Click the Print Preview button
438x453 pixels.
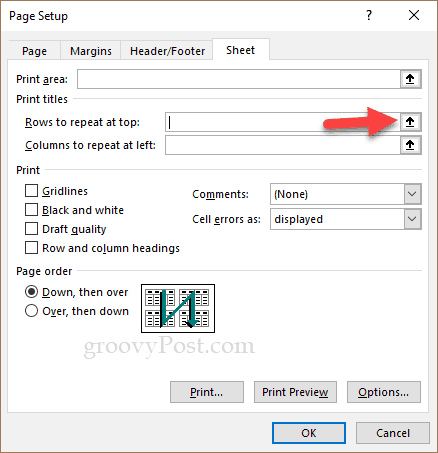click(x=295, y=392)
